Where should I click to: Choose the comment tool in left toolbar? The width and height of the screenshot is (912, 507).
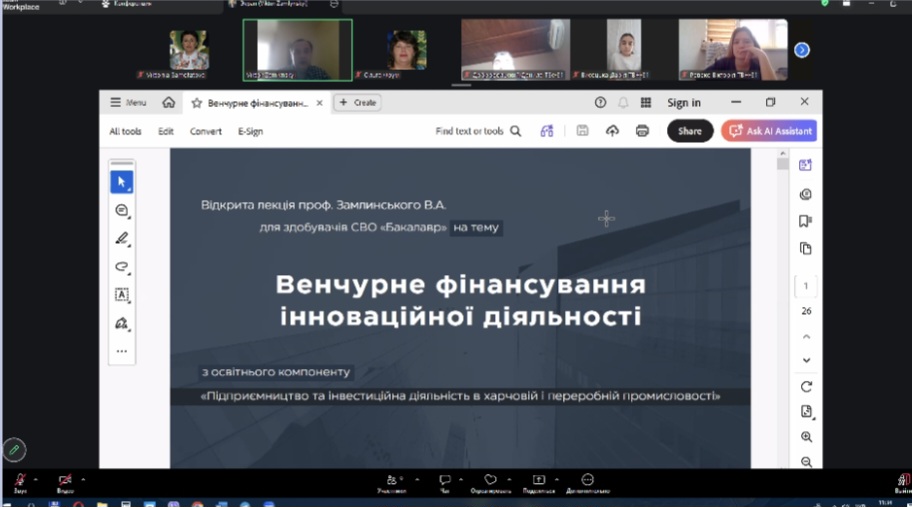tap(121, 211)
